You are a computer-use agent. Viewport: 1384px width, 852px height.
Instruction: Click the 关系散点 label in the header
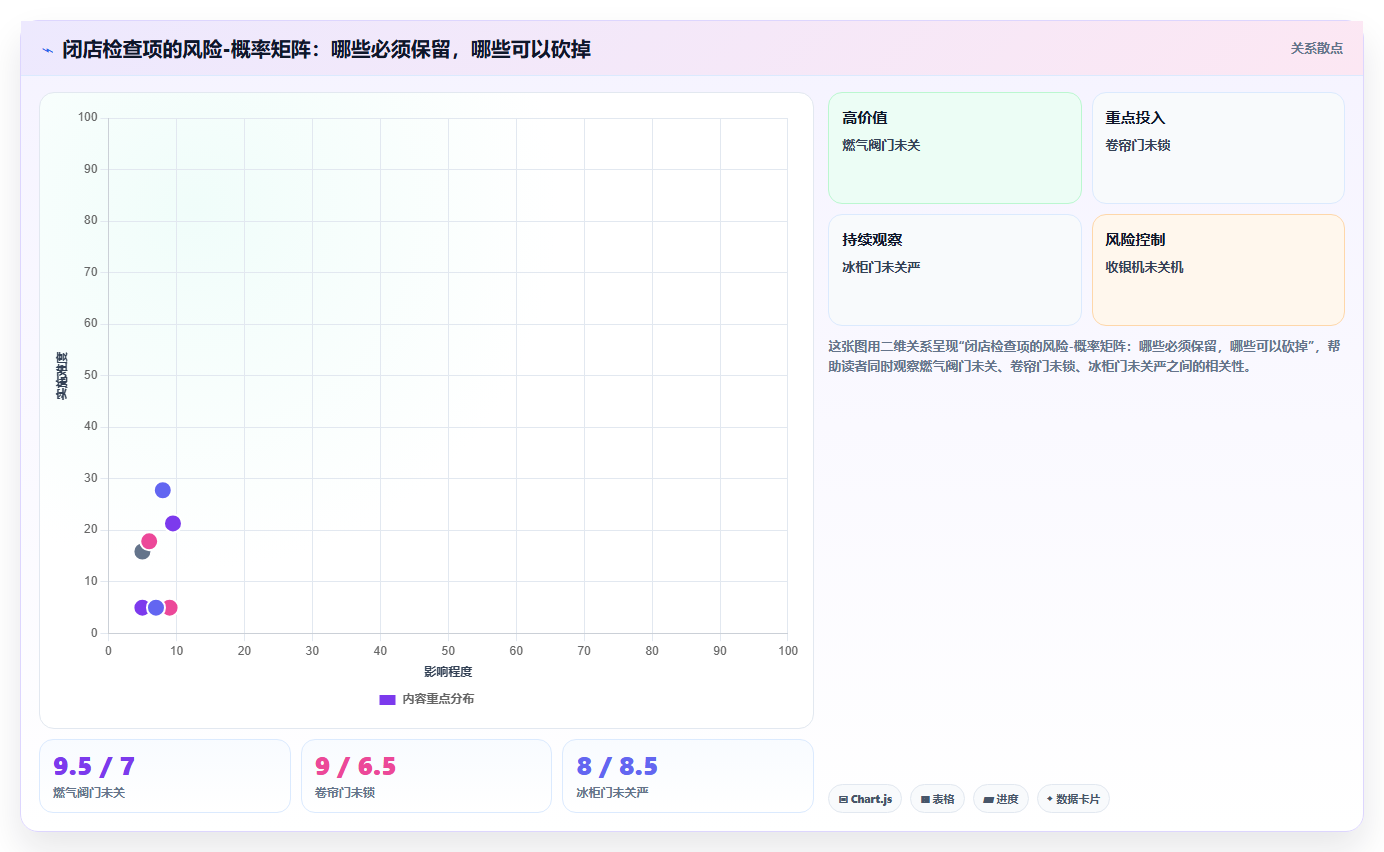(1317, 48)
